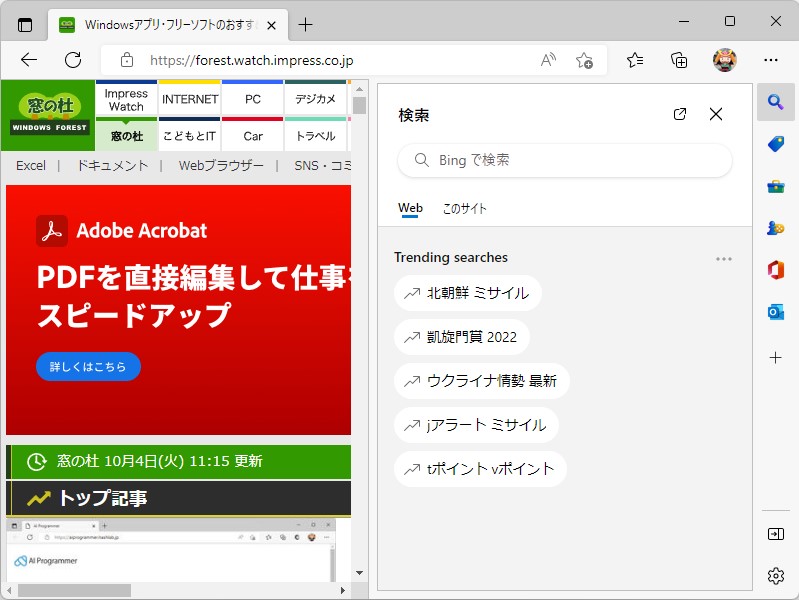Click the 窓の杜 10月4日(火) 11:15 更新 bar

pyautogui.click(x=178, y=461)
